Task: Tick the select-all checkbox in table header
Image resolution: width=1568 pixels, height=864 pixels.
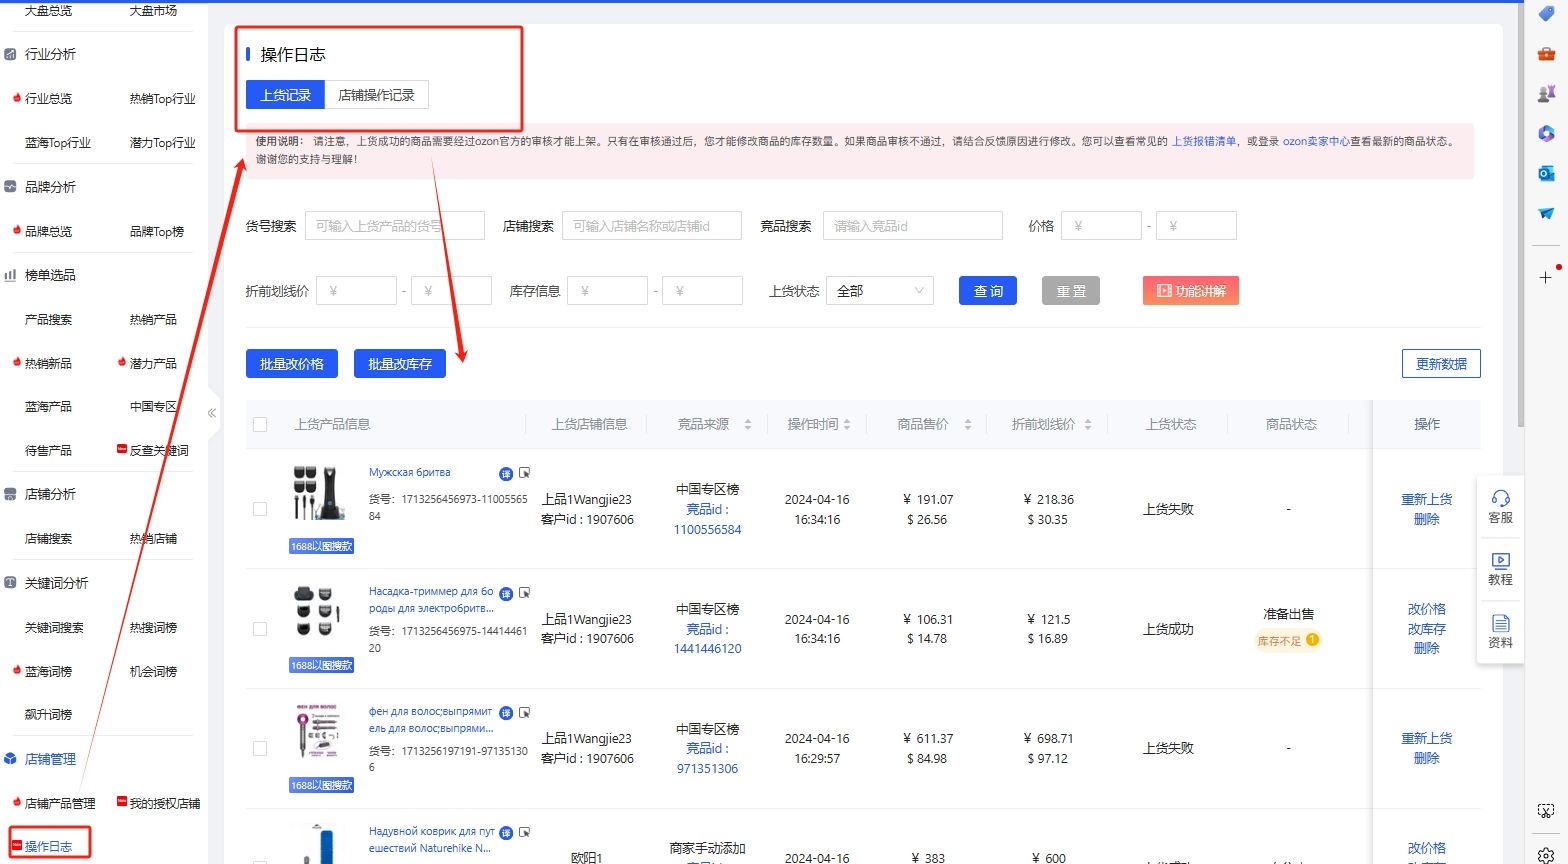Action: click(x=260, y=424)
